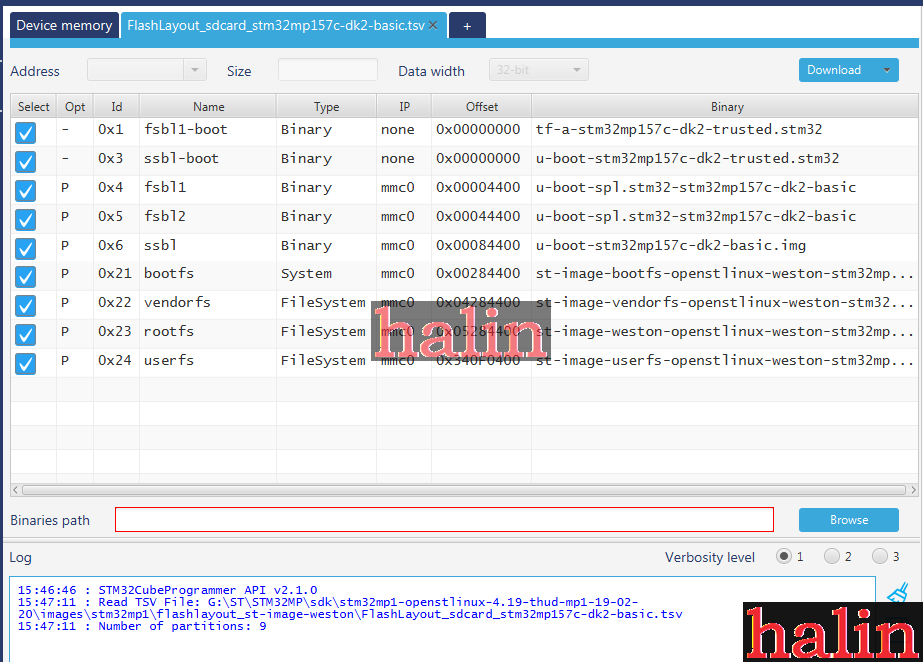Viewport: 923px width, 662px height.
Task: Select the FlashLayout_sdcard_stm32mp157c-dk2-basic.tsv tab
Action: click(275, 25)
